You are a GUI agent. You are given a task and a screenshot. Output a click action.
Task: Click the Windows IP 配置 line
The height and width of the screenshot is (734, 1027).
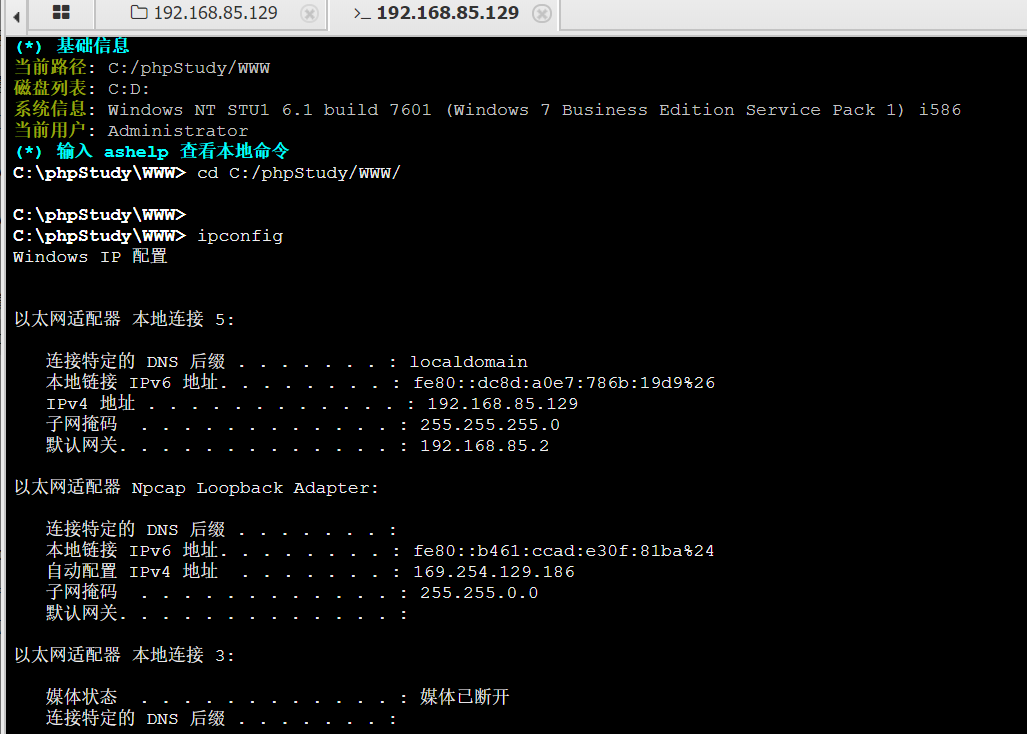click(x=90, y=257)
